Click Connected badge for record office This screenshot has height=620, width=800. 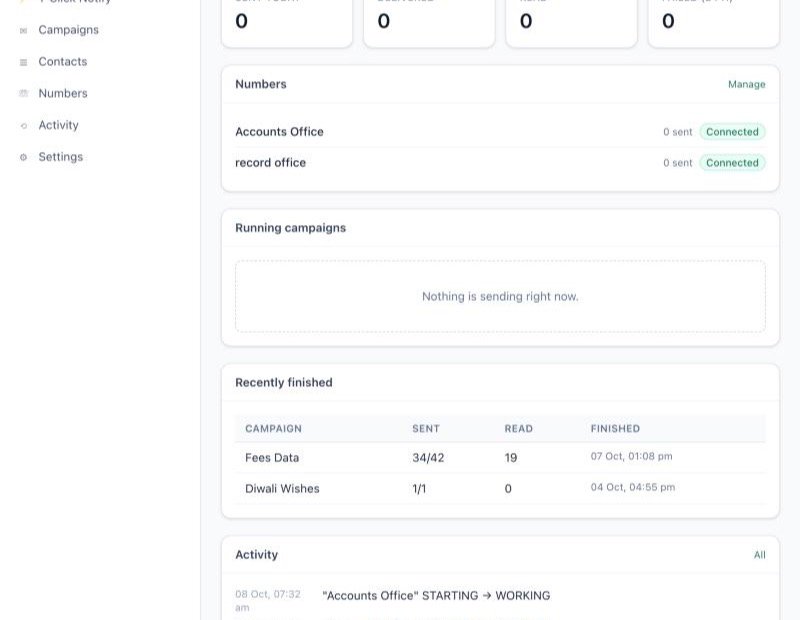[x=732, y=163]
